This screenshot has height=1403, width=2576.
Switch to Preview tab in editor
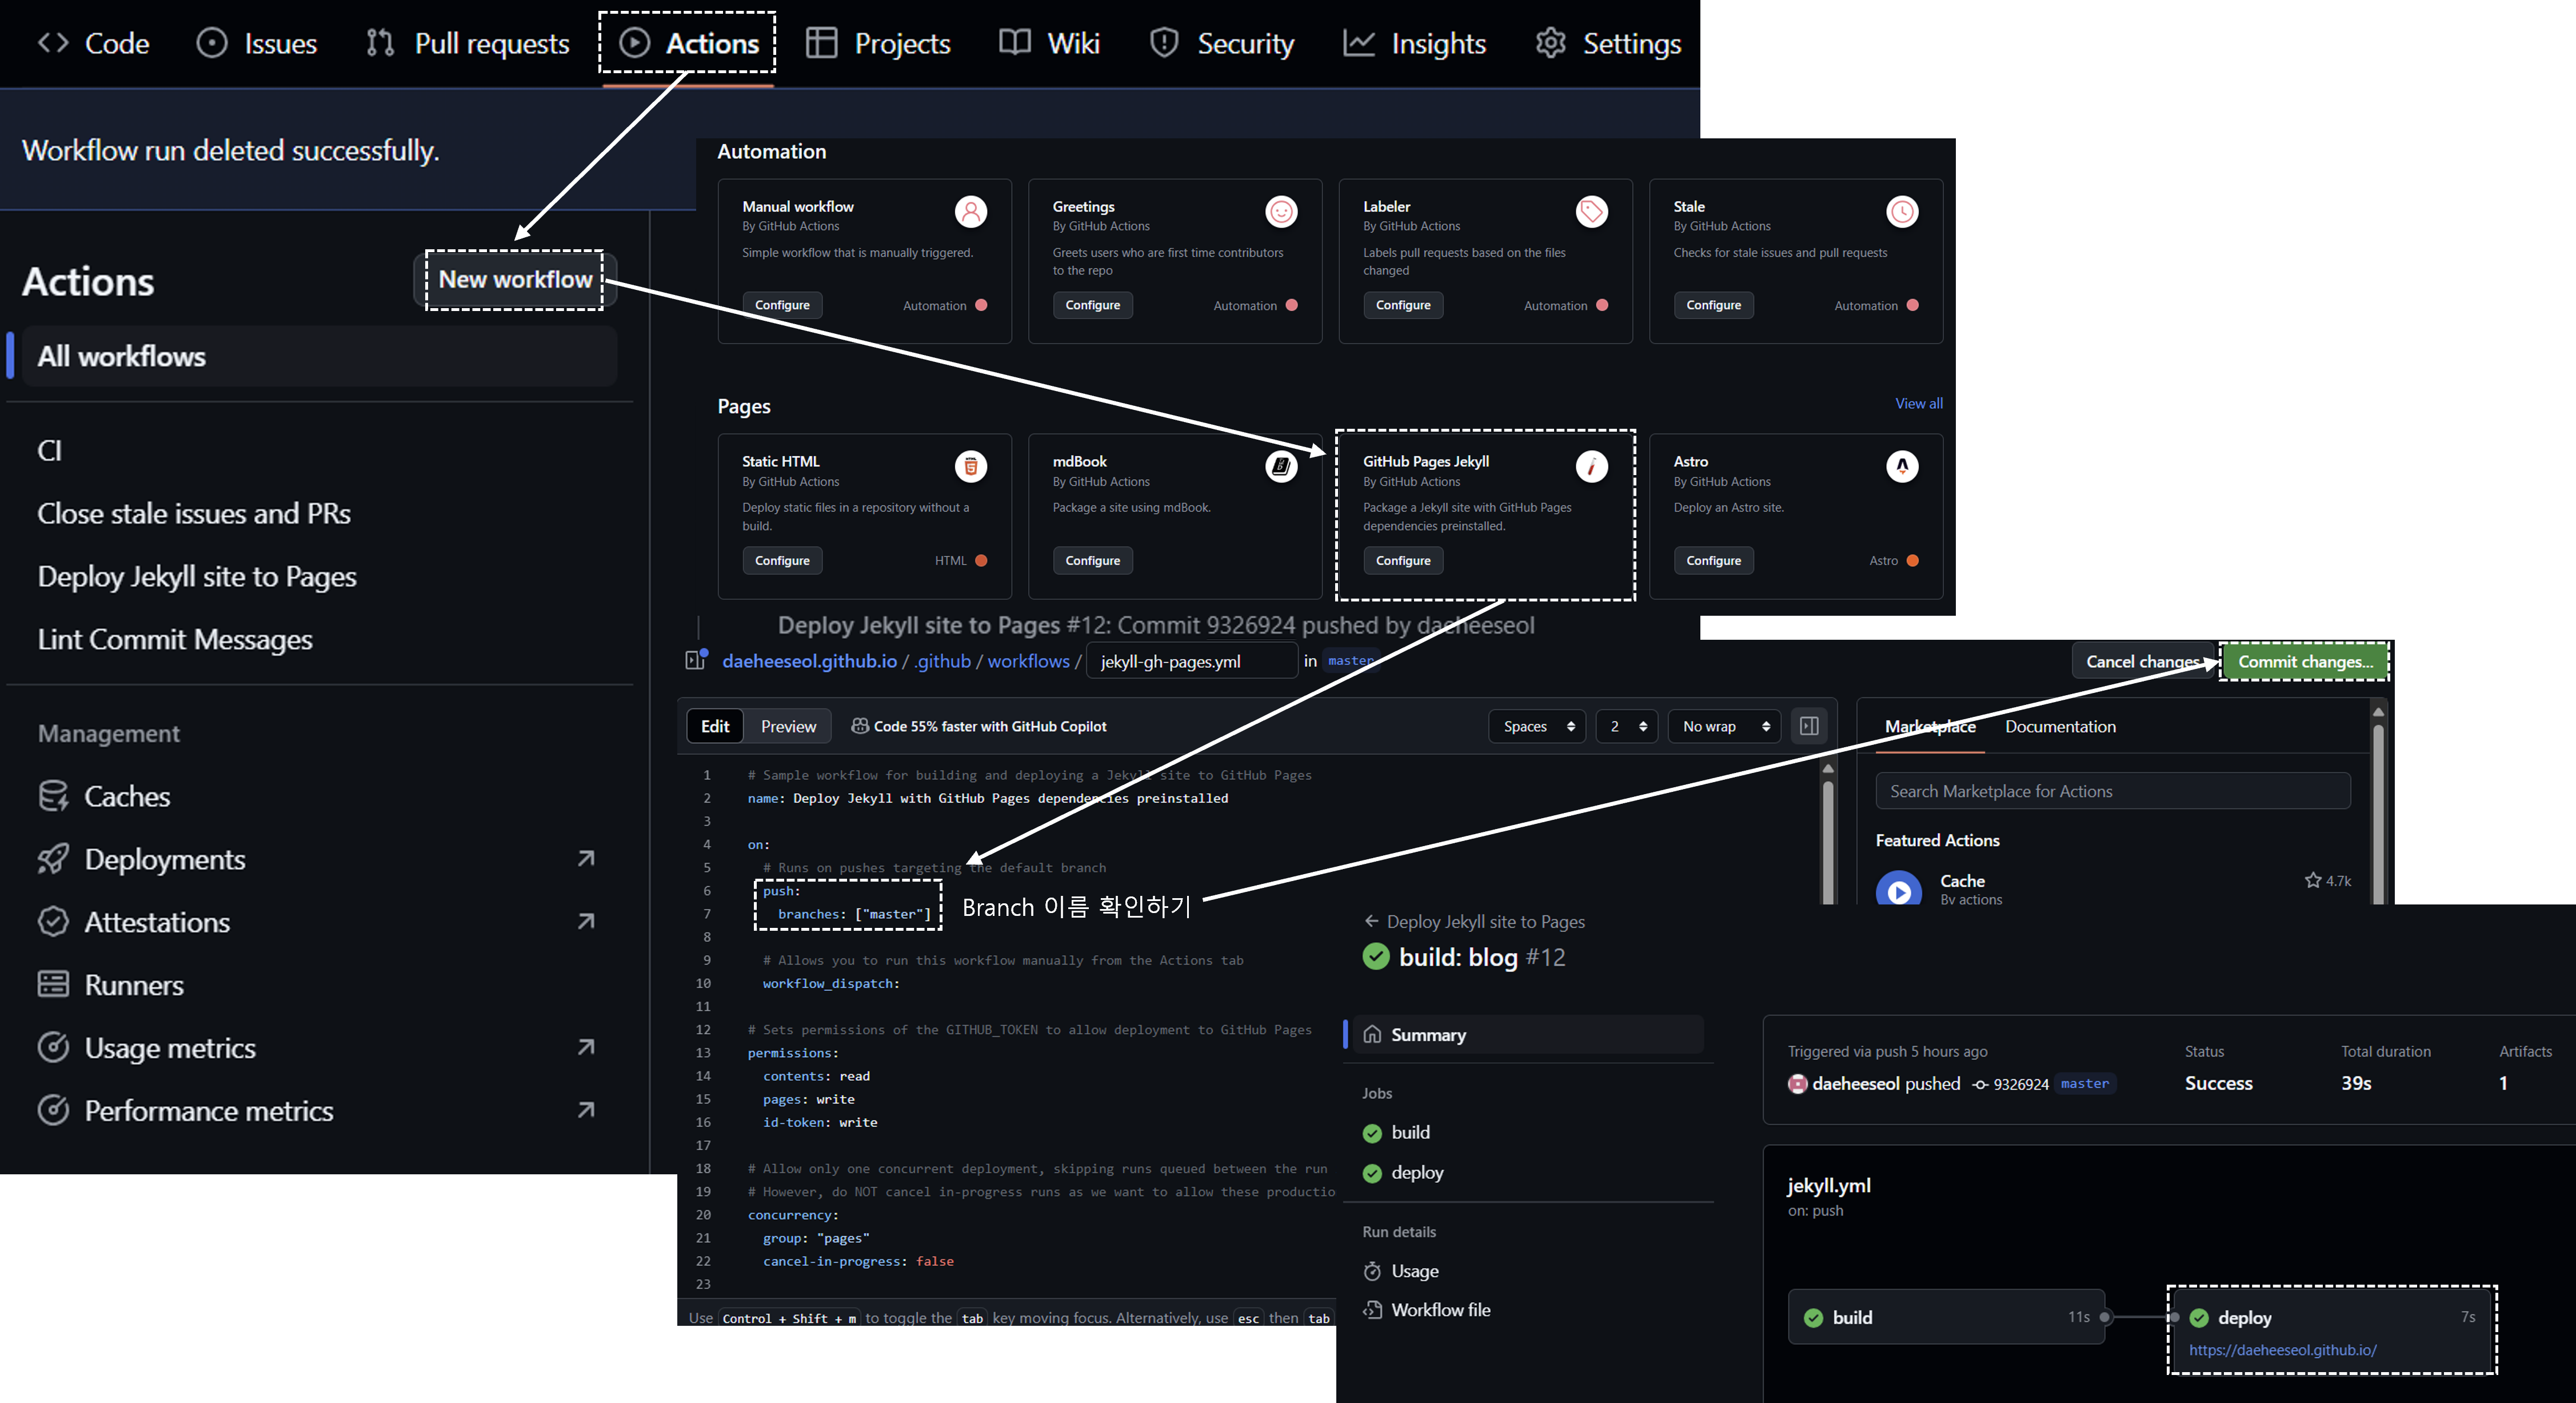click(788, 727)
